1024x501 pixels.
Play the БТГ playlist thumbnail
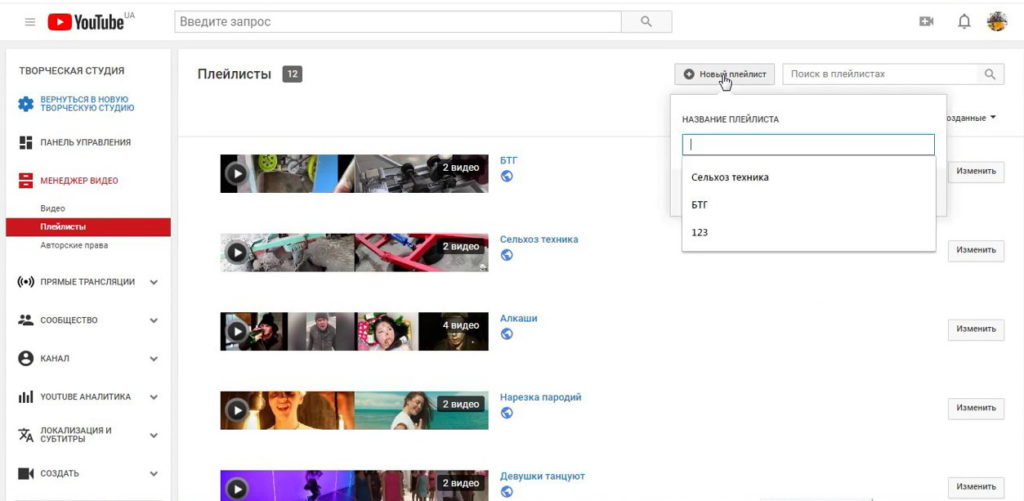pos(236,174)
